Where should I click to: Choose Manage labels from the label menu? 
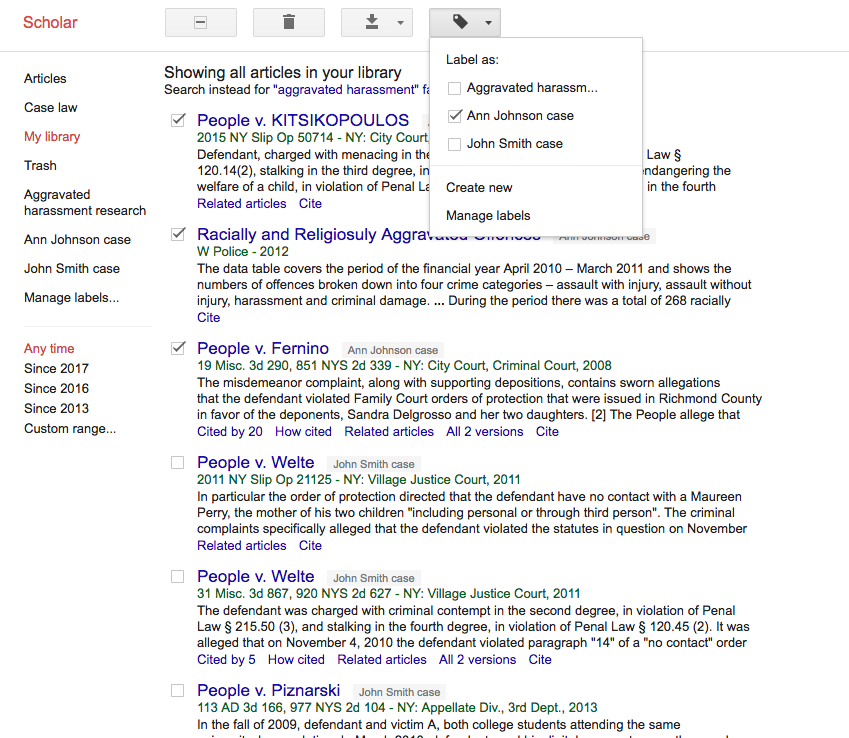(487, 215)
